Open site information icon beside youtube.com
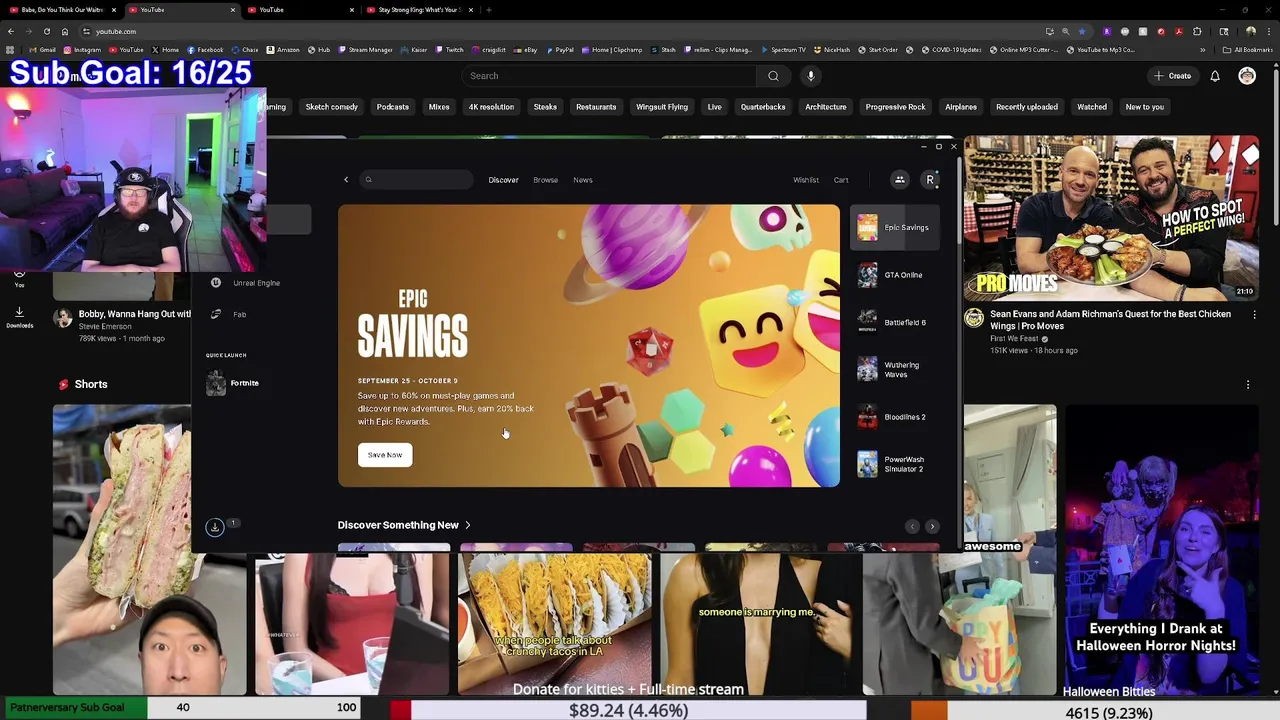This screenshot has height=720, width=1280. coord(86,31)
